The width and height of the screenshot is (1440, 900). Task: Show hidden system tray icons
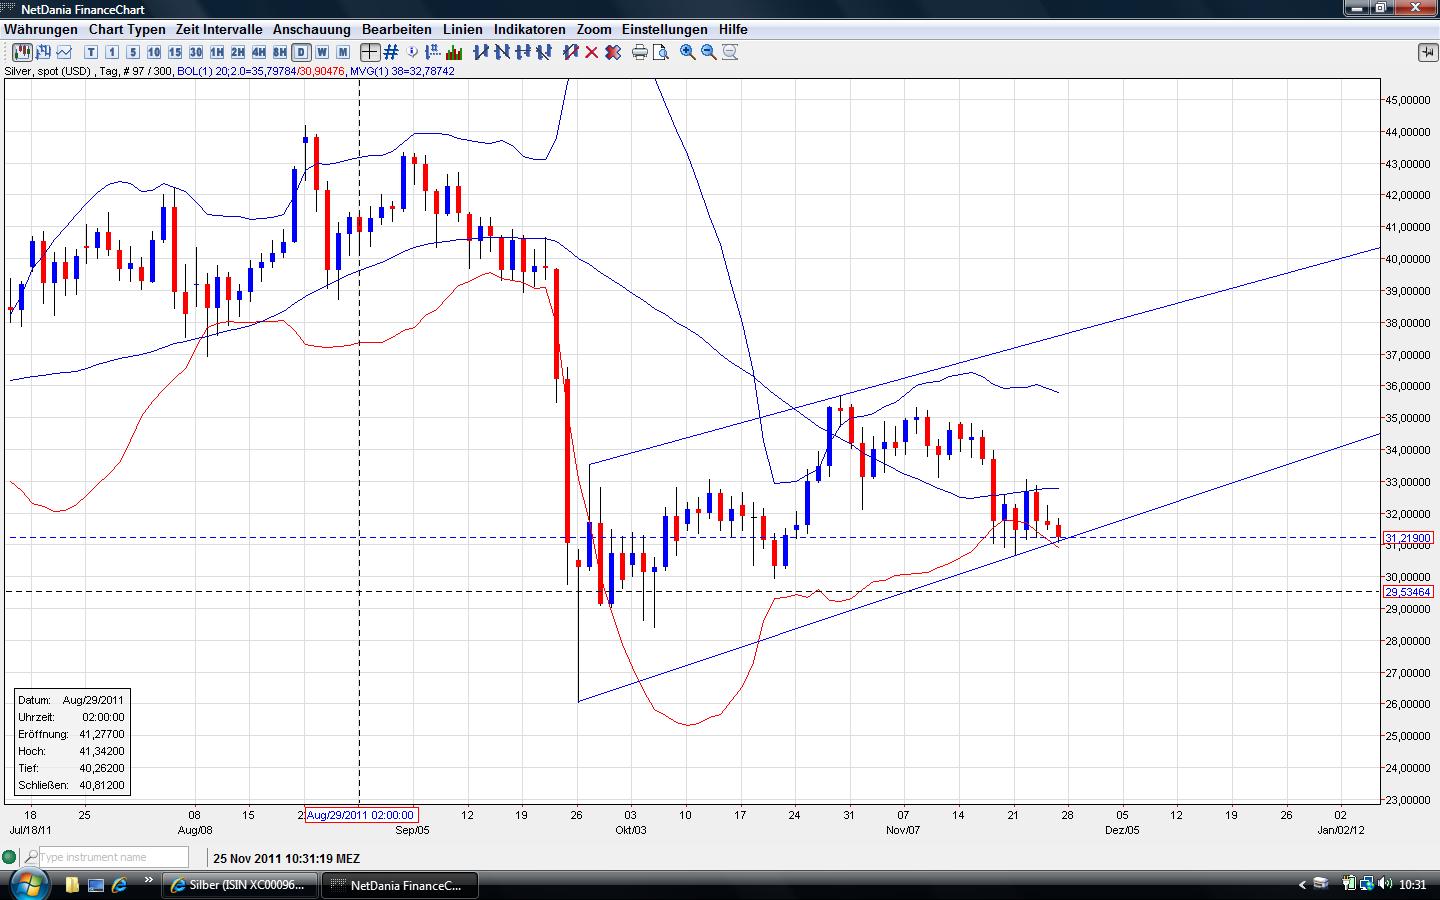[x=1302, y=885]
